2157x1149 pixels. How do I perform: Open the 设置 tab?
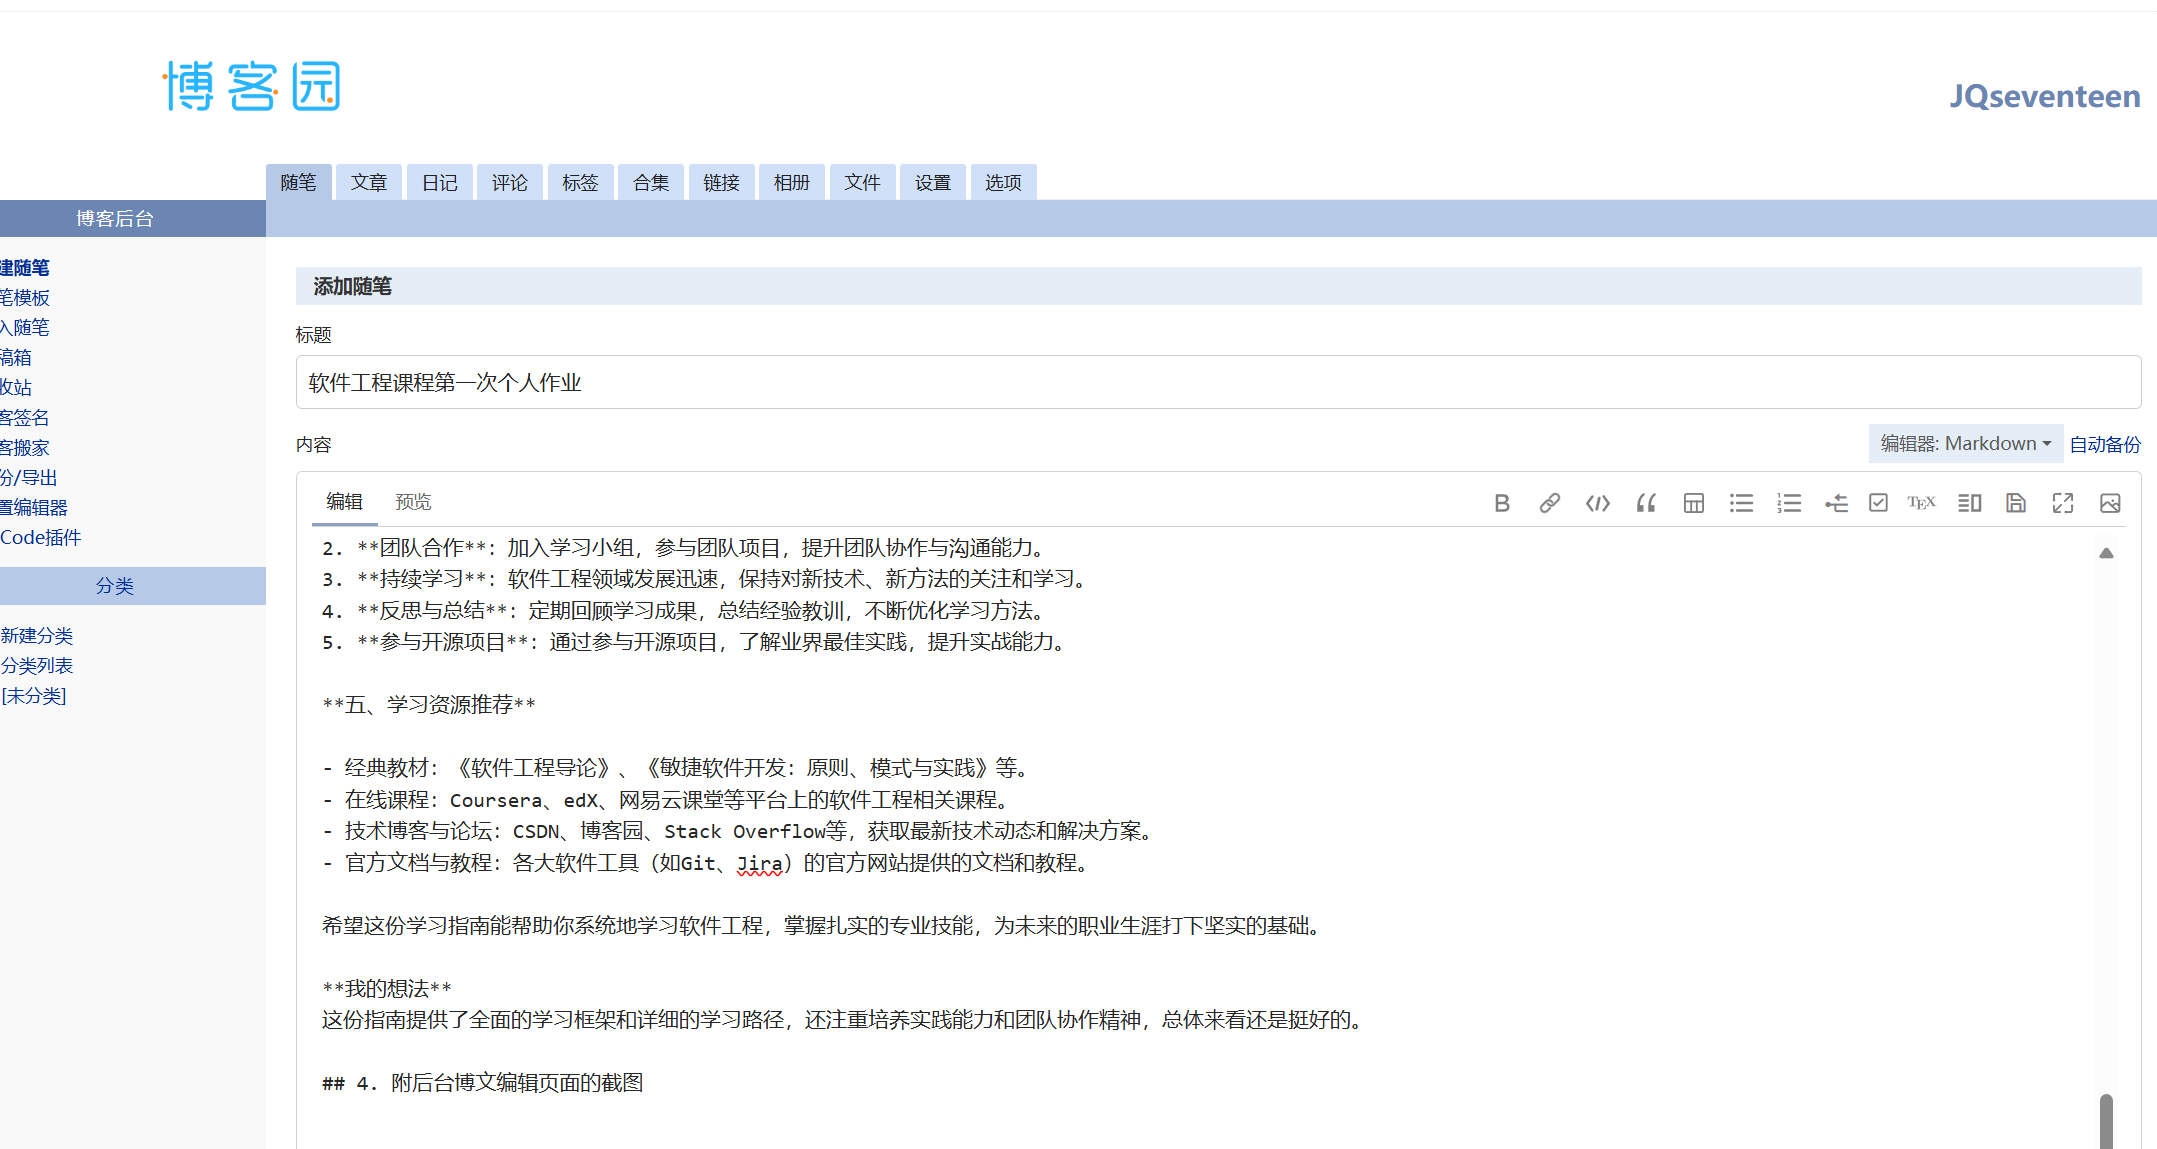click(932, 183)
